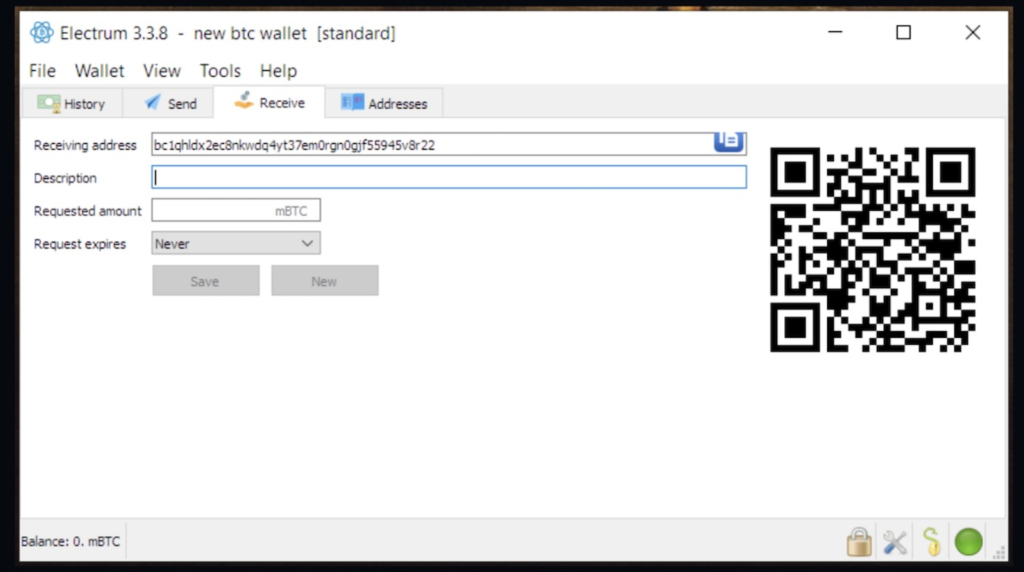Click the seed icon in status bar
This screenshot has width=1024, height=572.
[932, 542]
